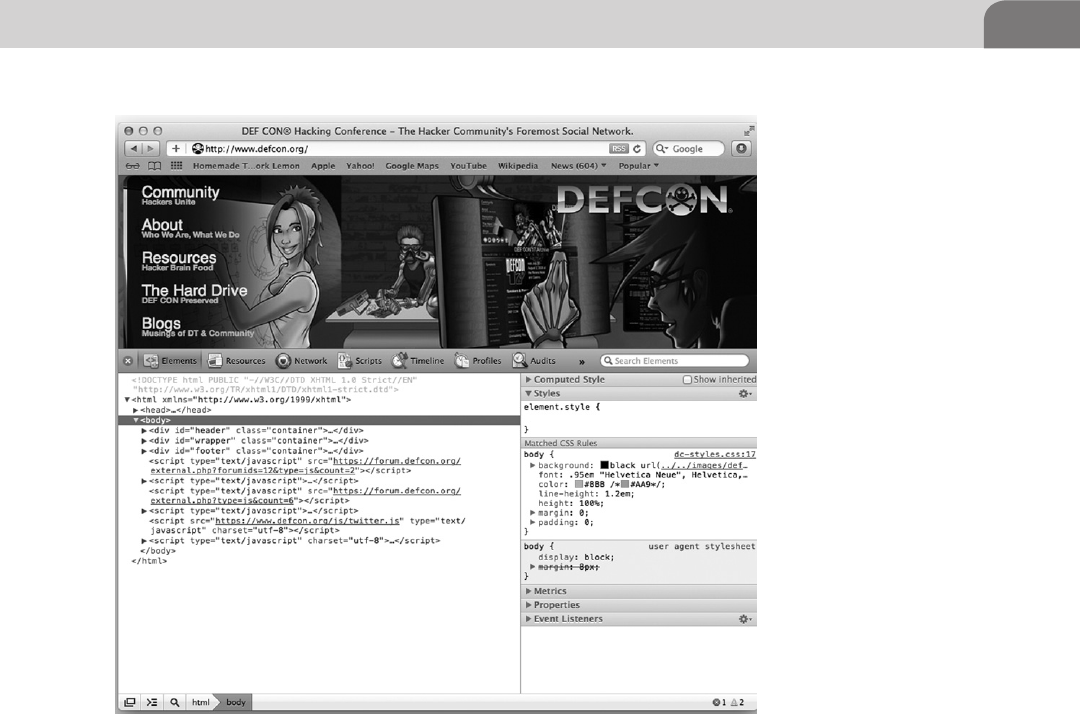
Task: Click the Google search field
Action: click(x=689, y=149)
